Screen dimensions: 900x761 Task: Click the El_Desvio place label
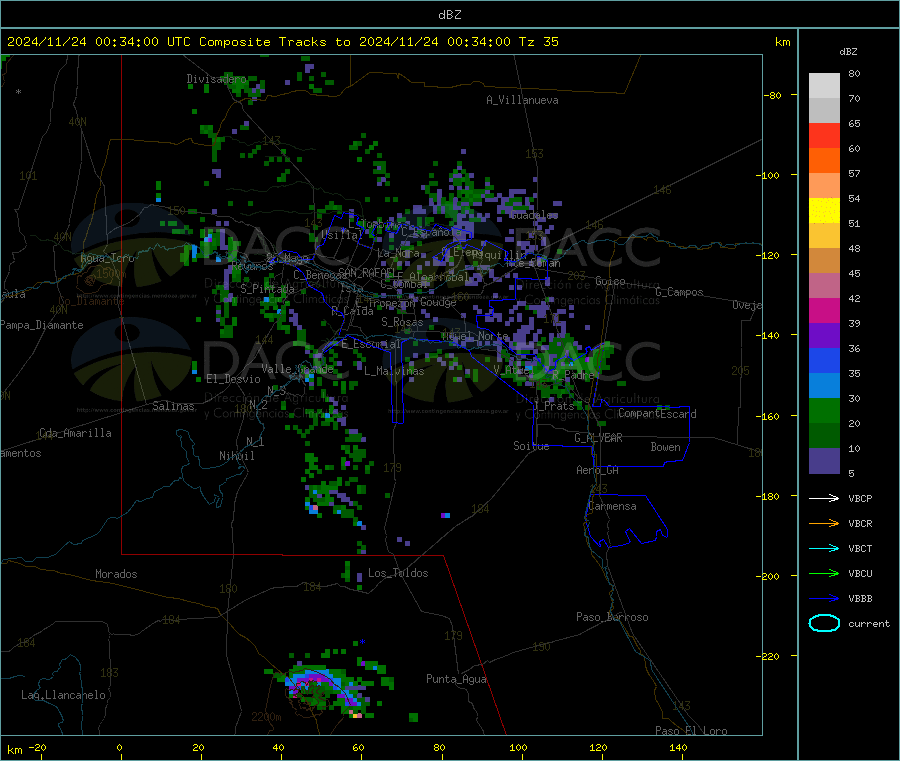pyautogui.click(x=234, y=379)
